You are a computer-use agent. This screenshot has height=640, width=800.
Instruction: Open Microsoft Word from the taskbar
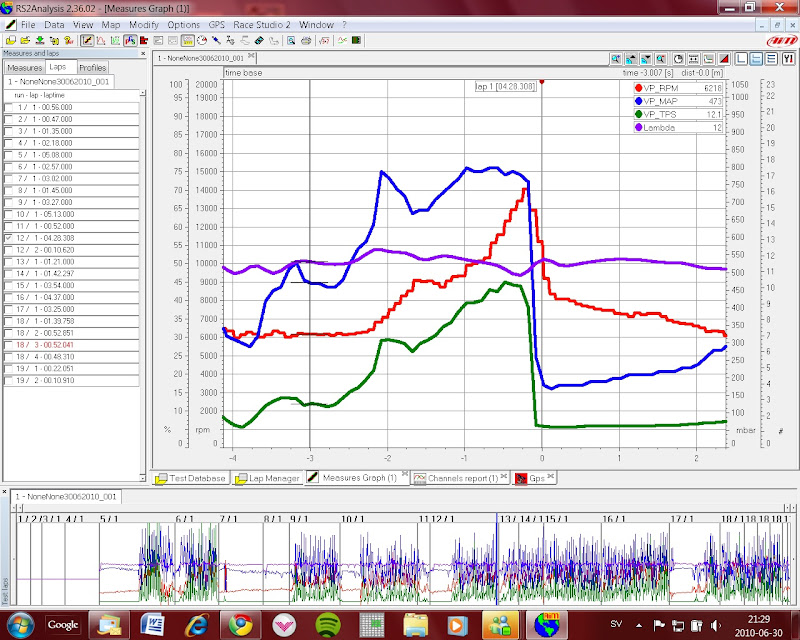(153, 625)
